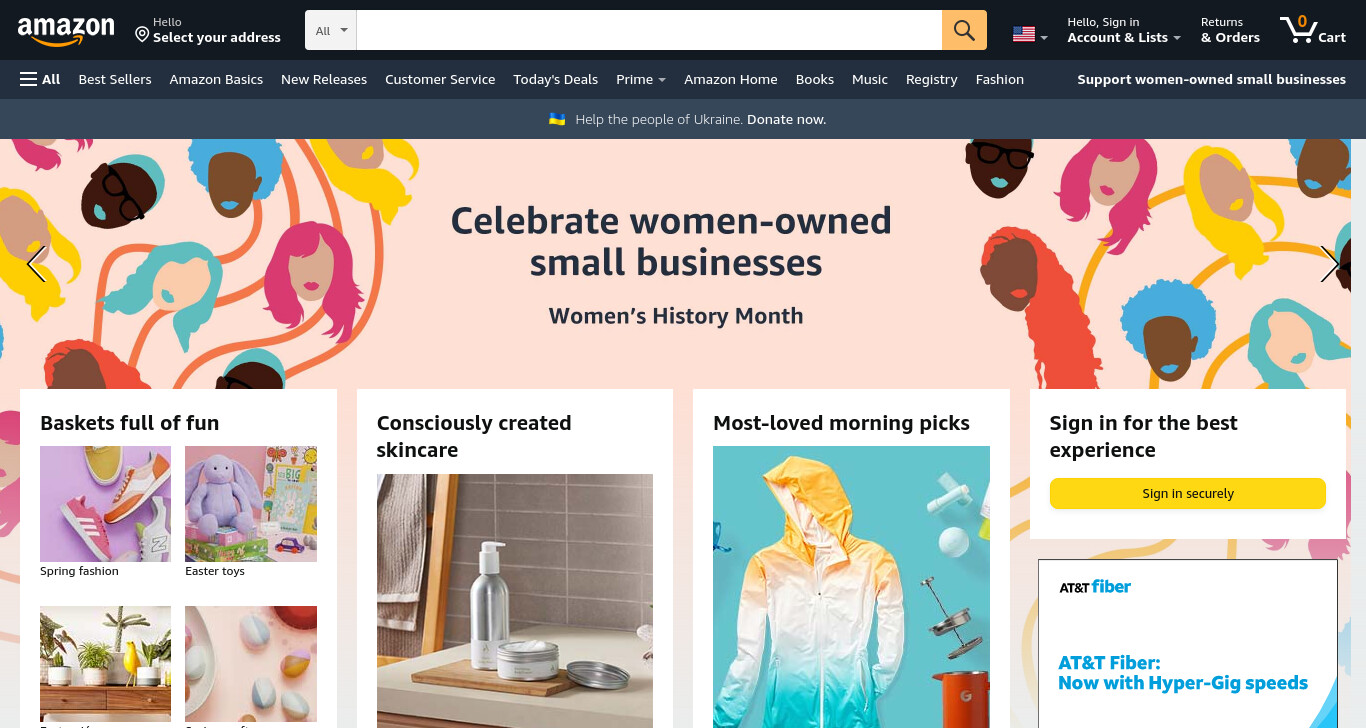Advance banner with right arrow
1366x728 pixels.
[x=1329, y=264]
